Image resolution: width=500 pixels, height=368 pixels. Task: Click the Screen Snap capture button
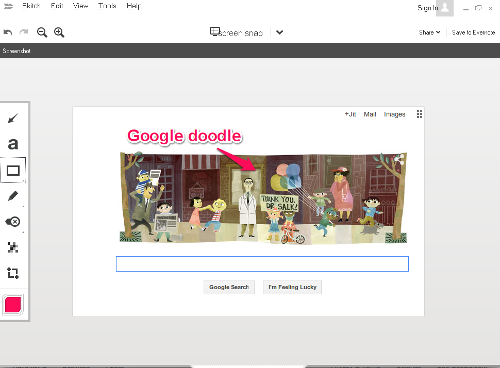tap(236, 32)
